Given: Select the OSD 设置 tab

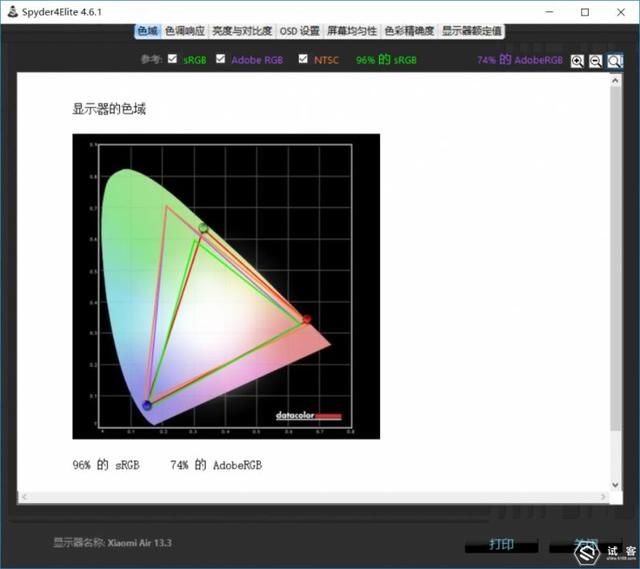Looking at the screenshot, I should point(300,31).
